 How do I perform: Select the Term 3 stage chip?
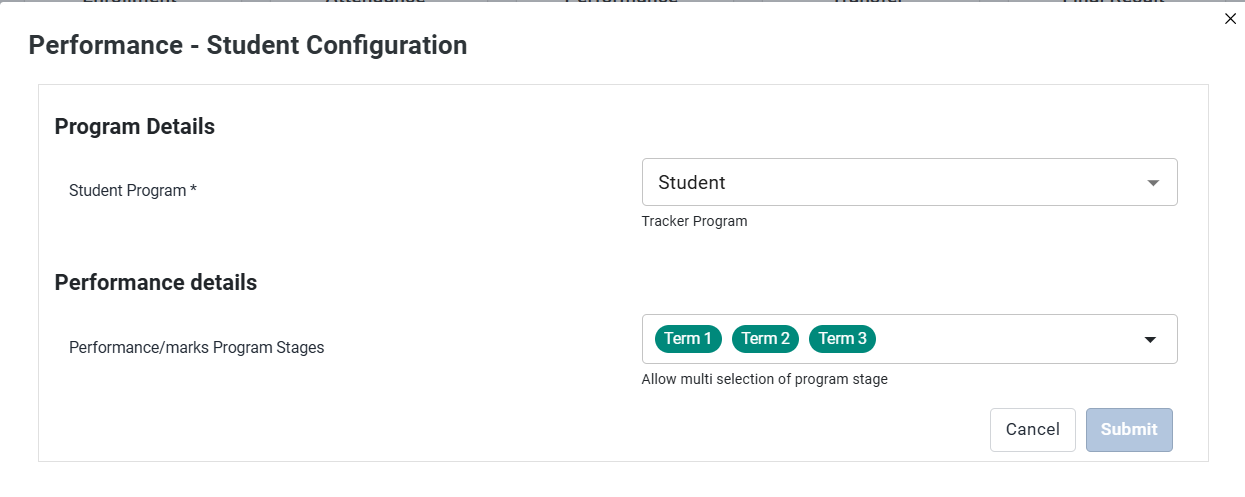click(x=842, y=339)
